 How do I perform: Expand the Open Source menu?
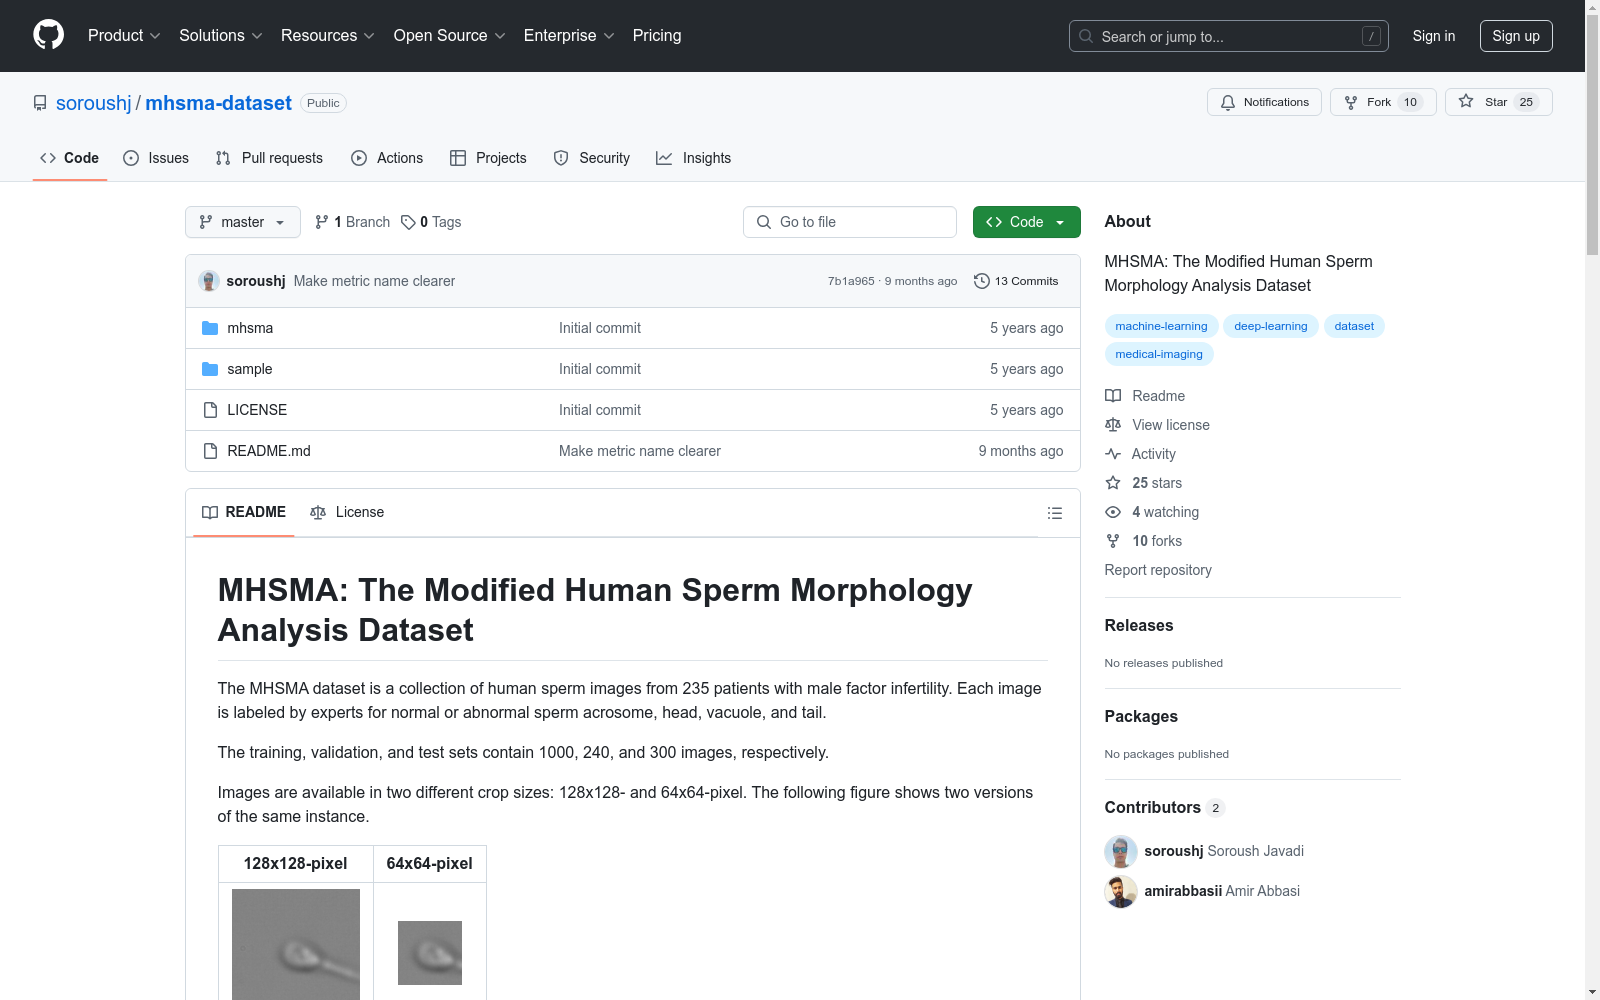pyautogui.click(x=450, y=36)
